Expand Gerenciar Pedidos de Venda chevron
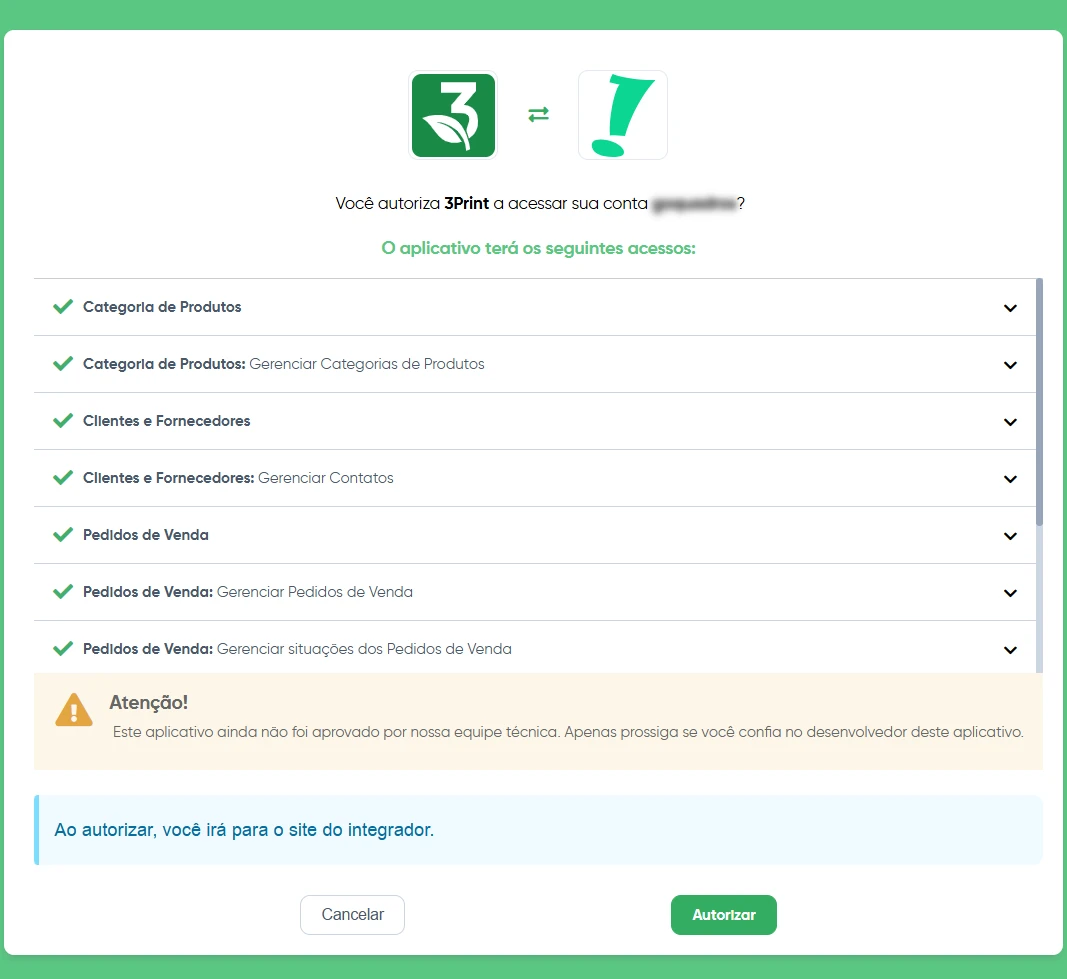Screen dimensions: 1067x979 (x=1011, y=593)
